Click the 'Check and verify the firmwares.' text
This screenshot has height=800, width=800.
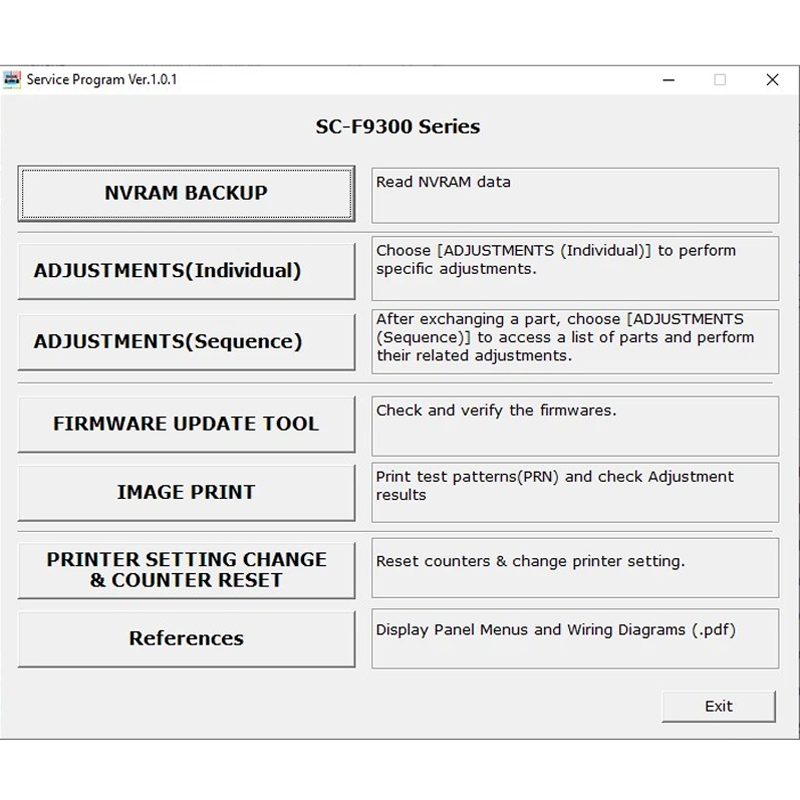(x=496, y=410)
